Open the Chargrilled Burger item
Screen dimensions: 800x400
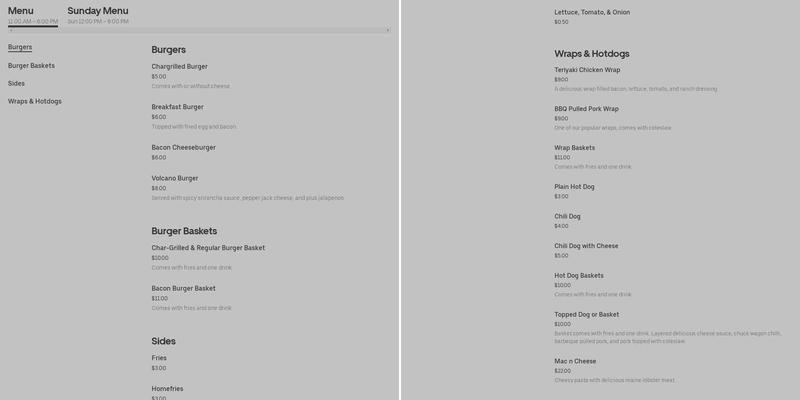(180, 67)
